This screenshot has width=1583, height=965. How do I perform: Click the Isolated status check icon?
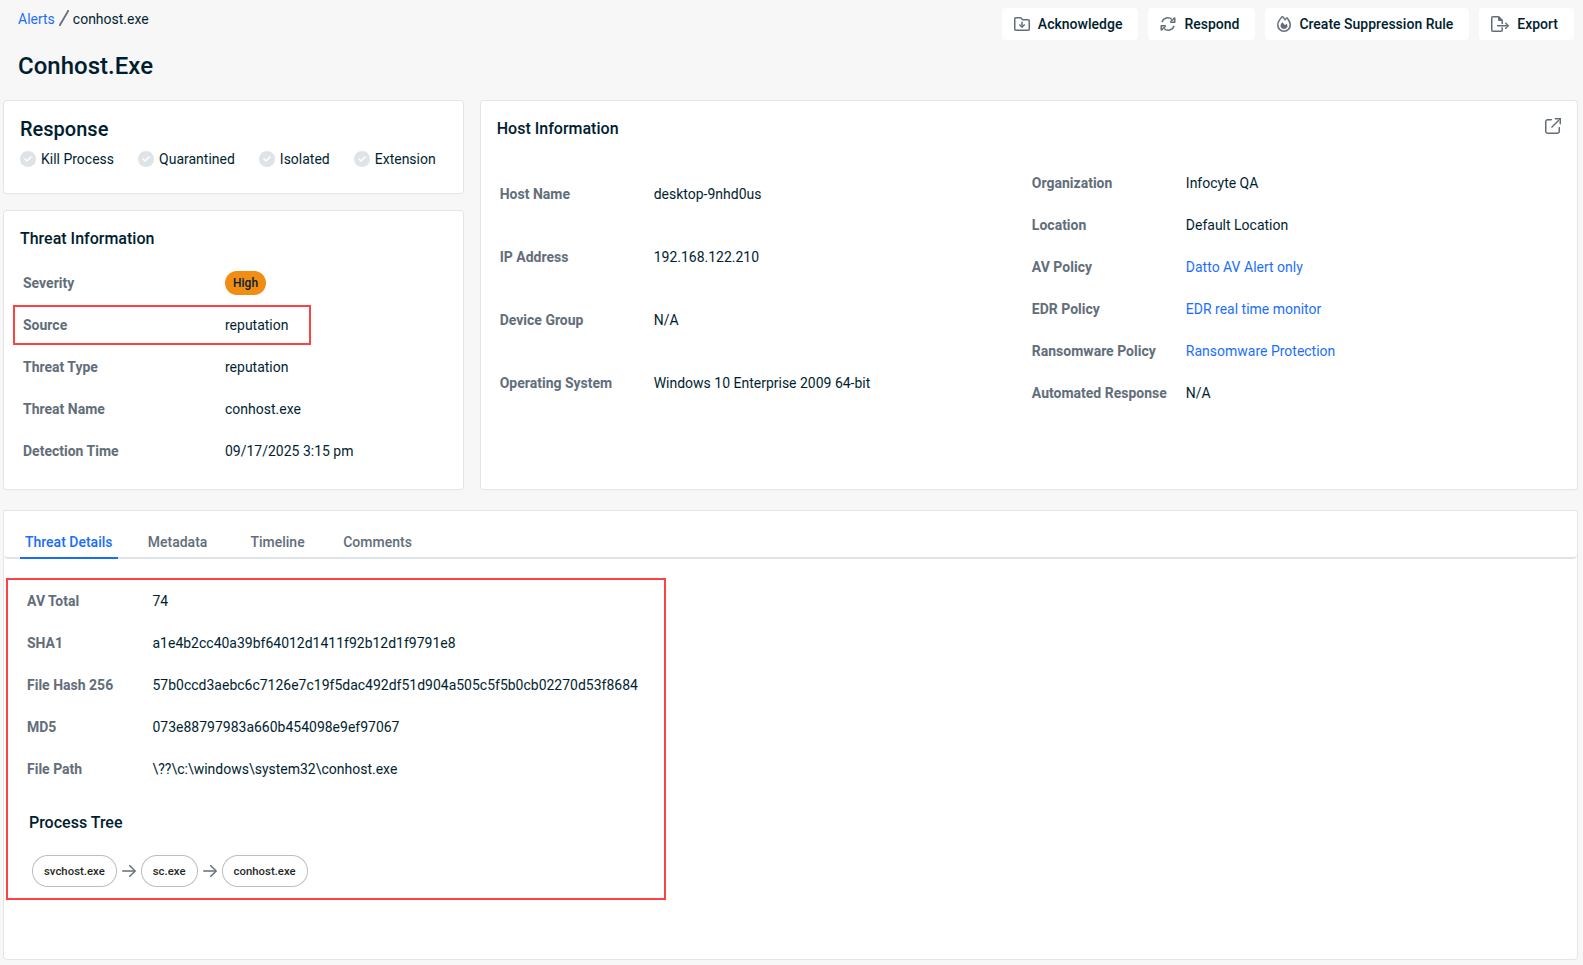(267, 159)
